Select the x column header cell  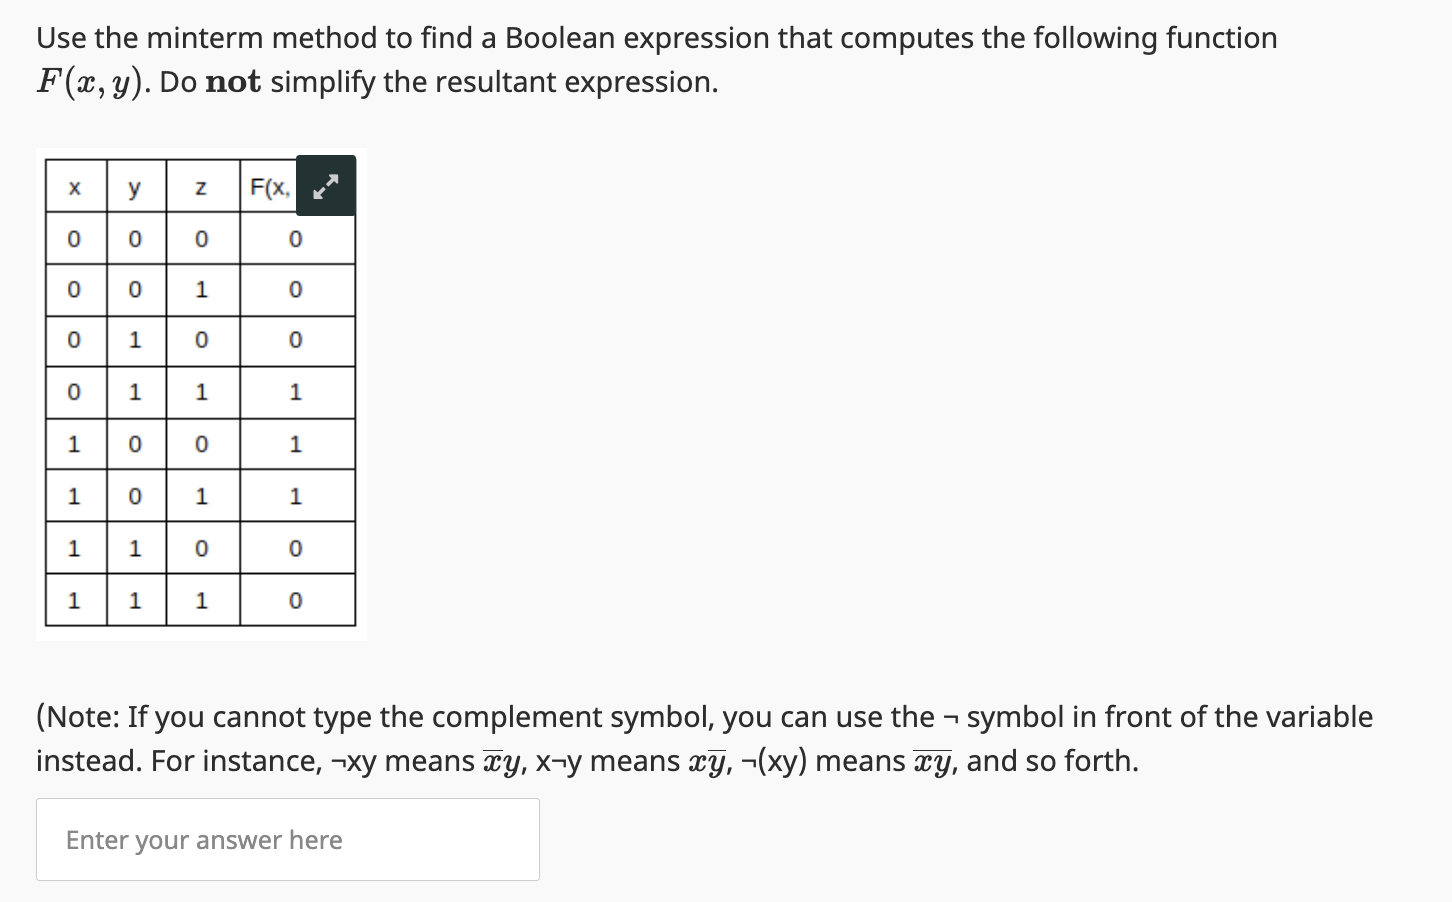click(x=76, y=186)
